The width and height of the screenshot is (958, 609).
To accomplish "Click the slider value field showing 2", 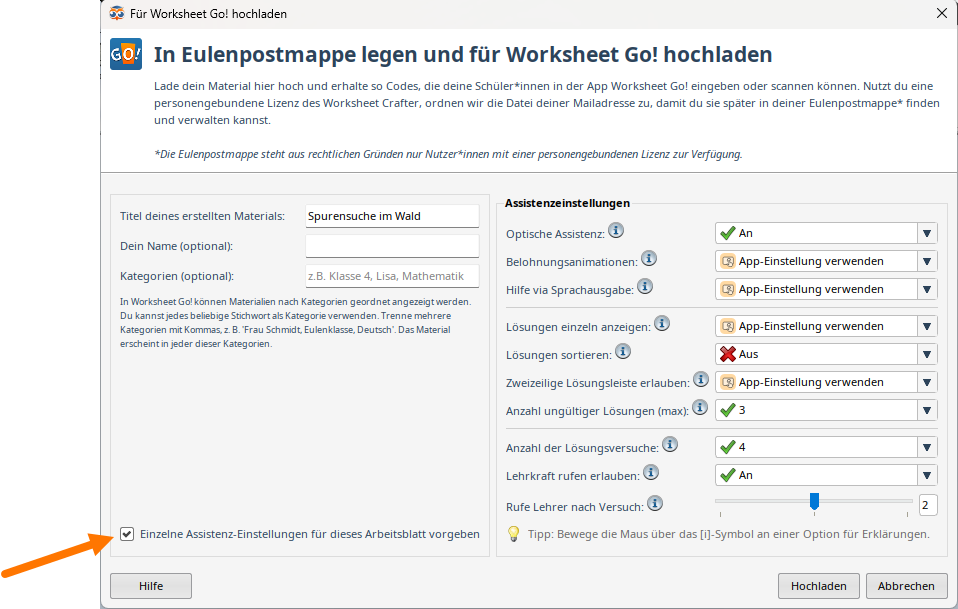I will tap(928, 505).
